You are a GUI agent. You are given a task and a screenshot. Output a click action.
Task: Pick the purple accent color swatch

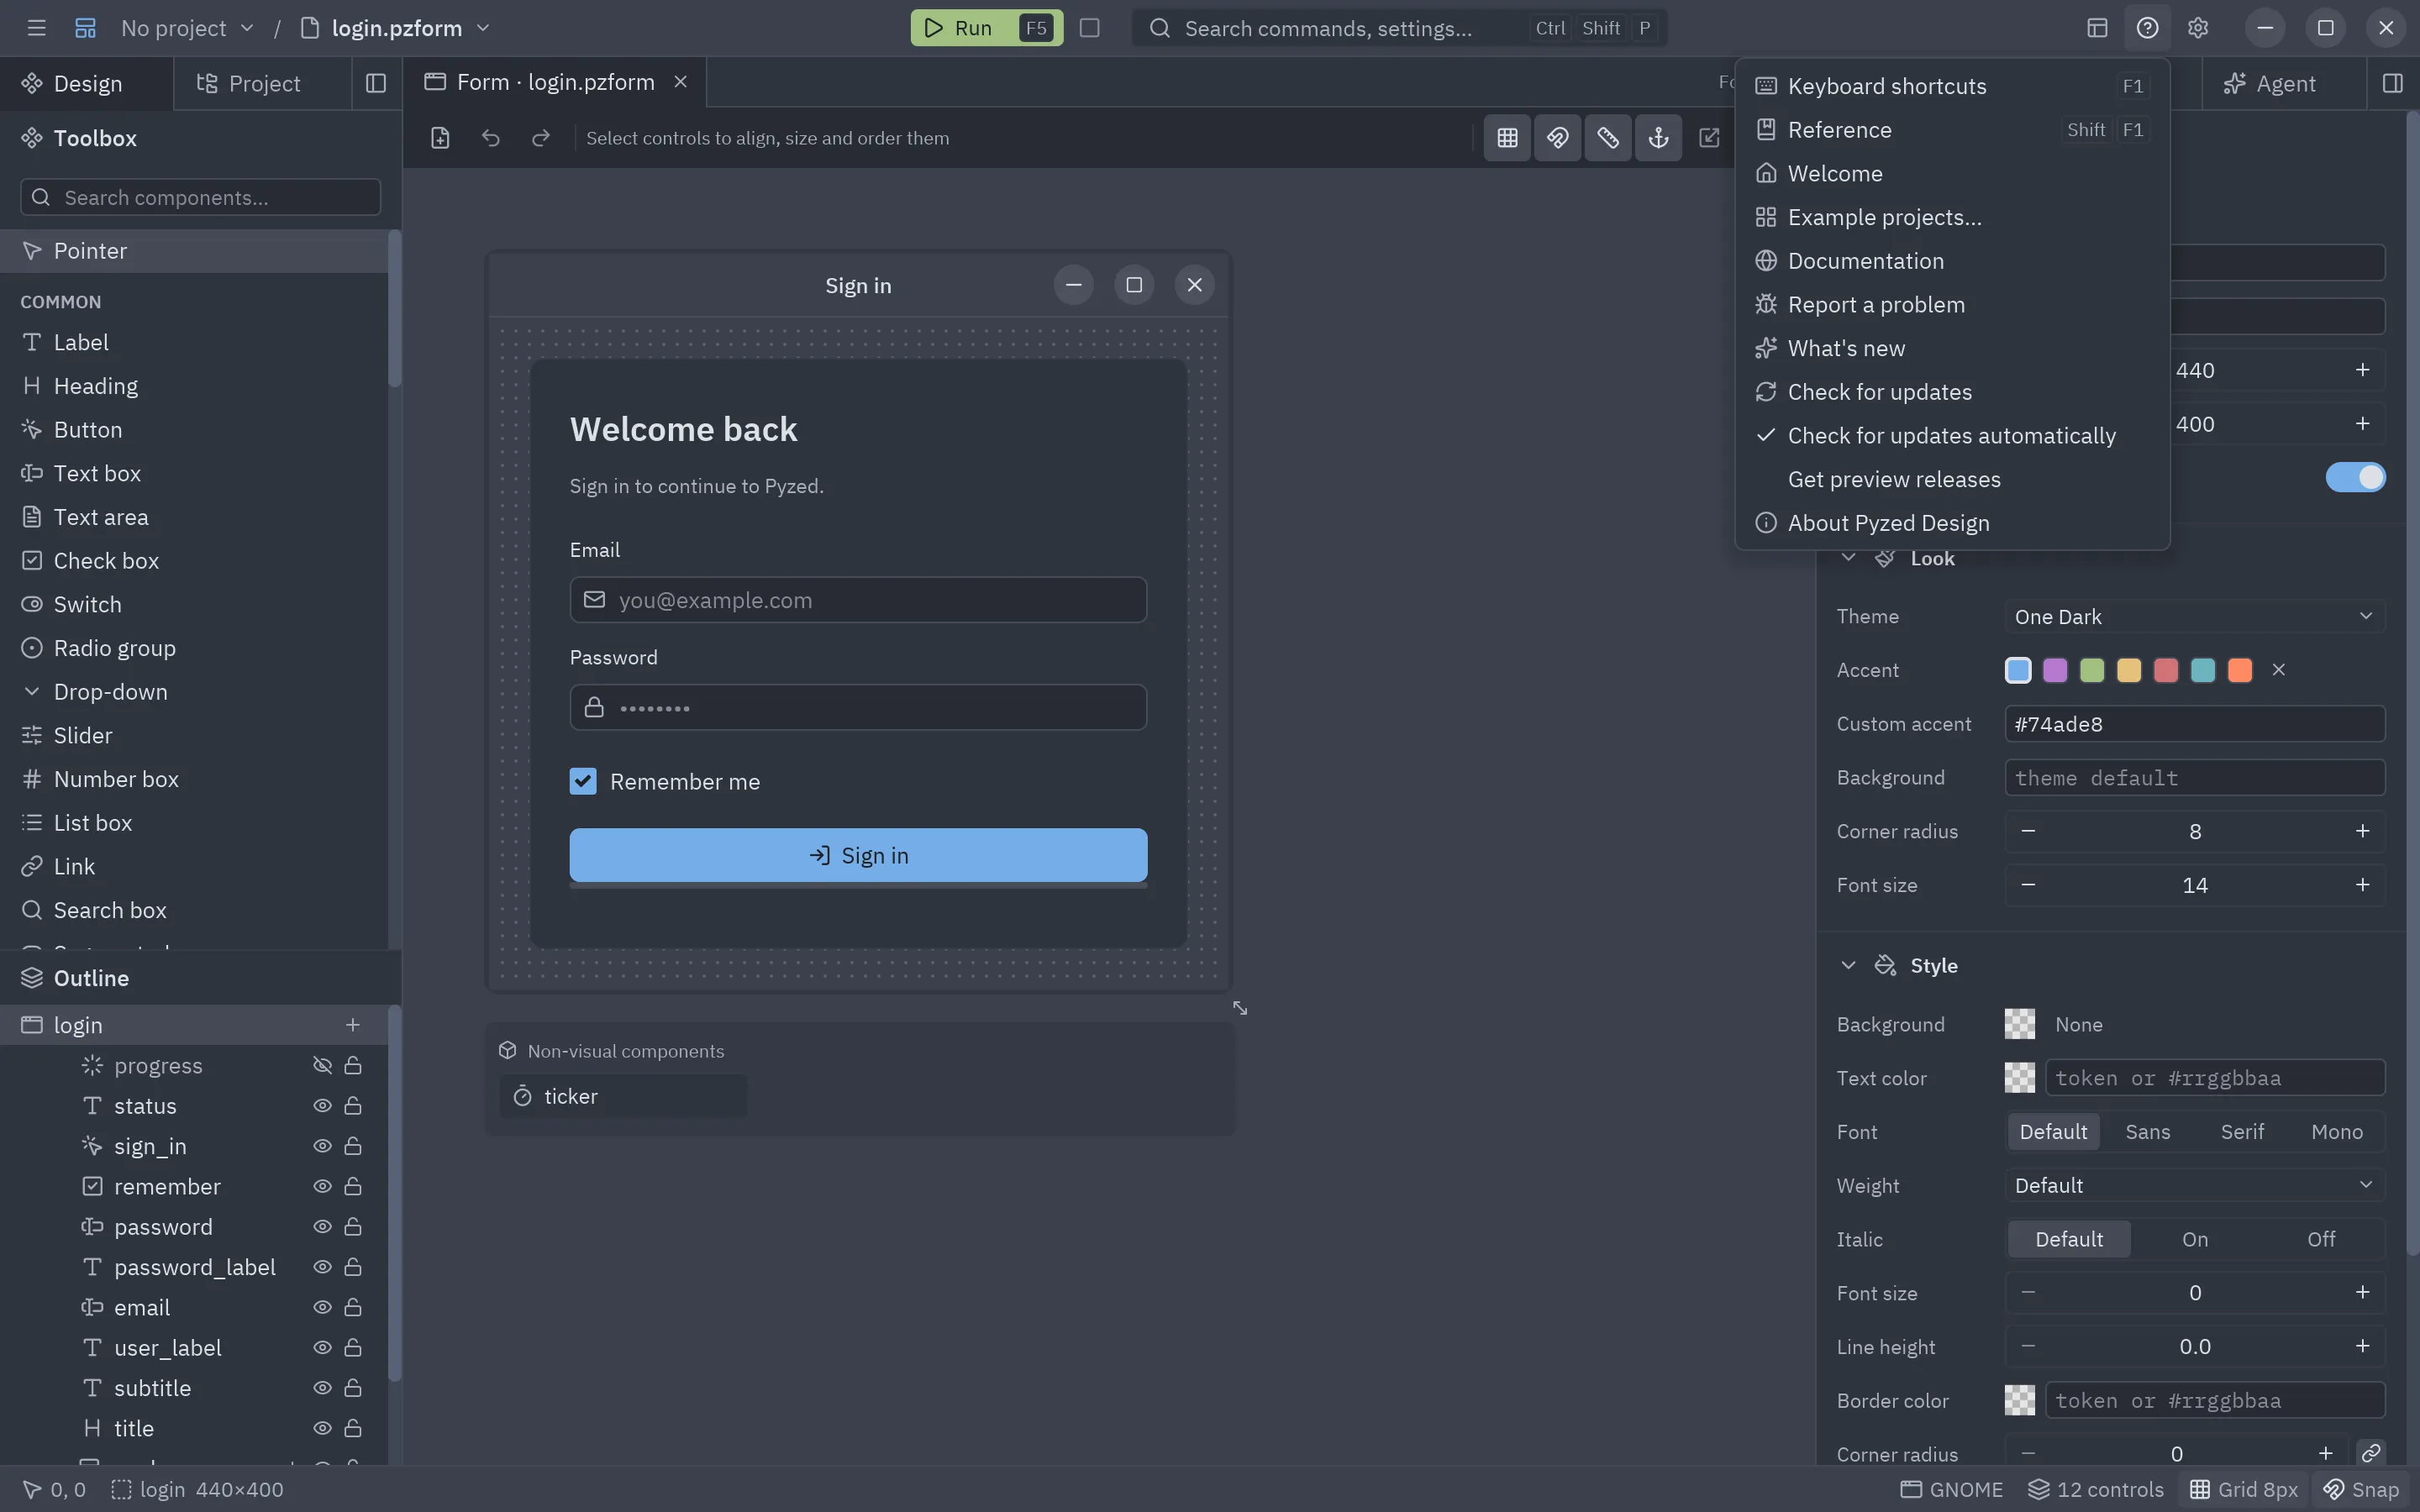2055,670
